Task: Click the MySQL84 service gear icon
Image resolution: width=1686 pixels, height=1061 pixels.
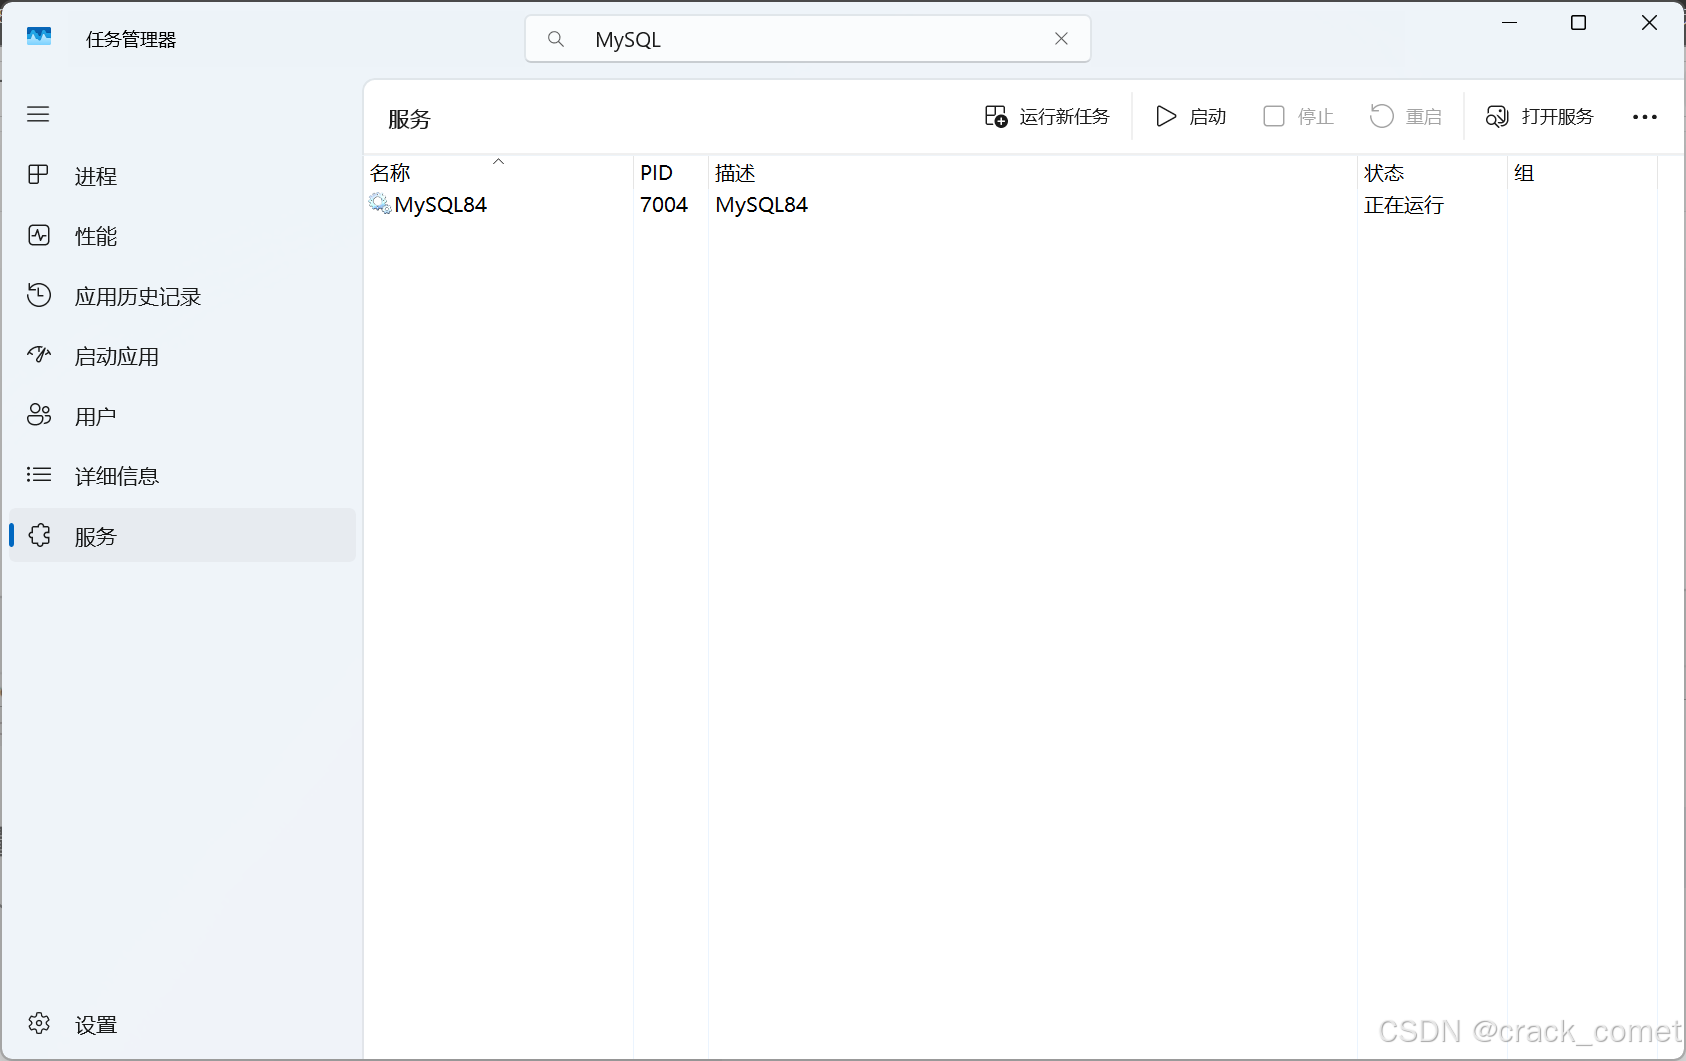Action: 380,204
